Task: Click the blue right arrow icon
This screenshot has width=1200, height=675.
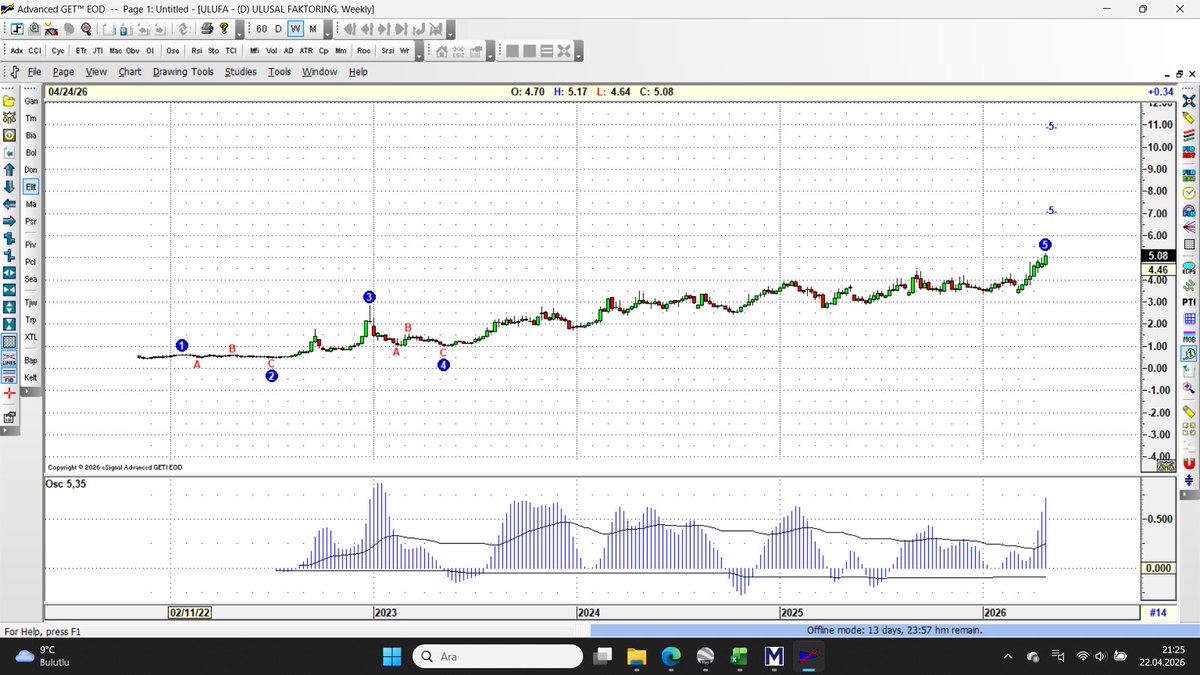Action: (x=9, y=221)
